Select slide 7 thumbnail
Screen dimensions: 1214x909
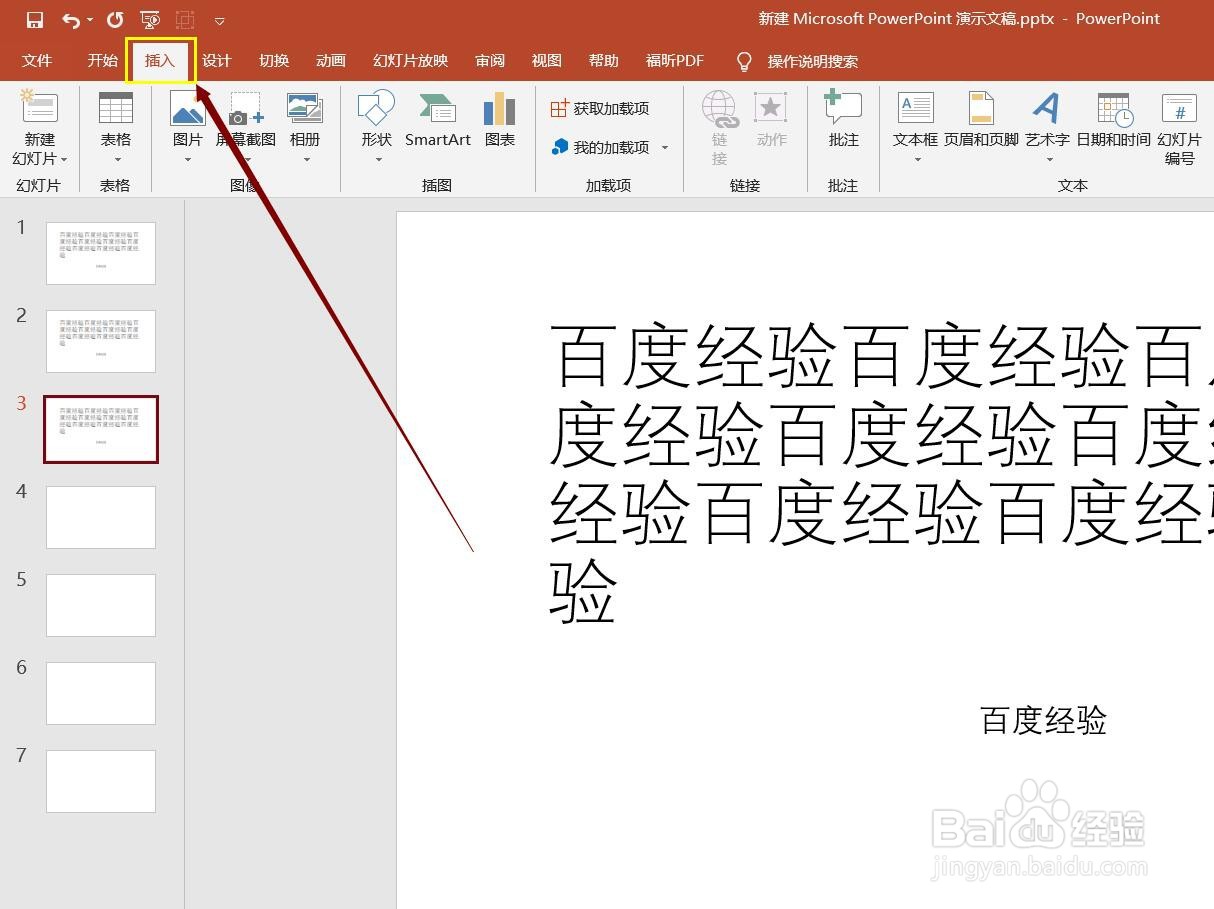(101, 781)
